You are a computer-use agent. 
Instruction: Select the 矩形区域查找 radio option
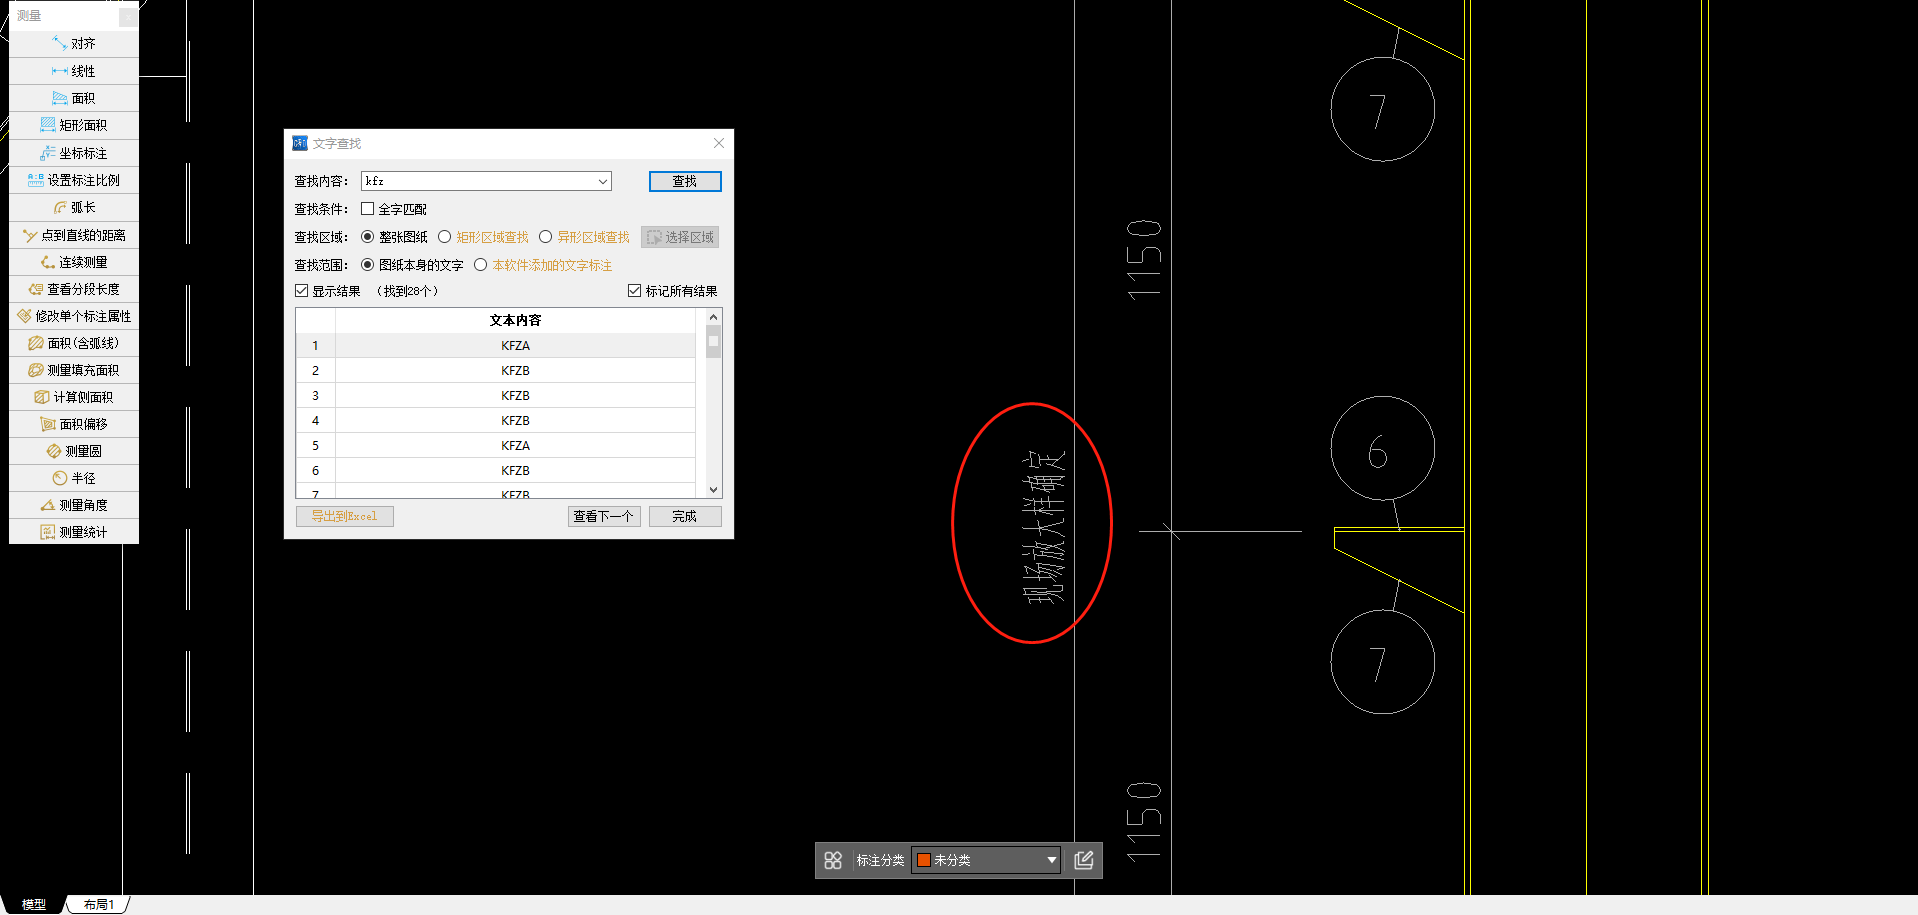pyautogui.click(x=445, y=237)
